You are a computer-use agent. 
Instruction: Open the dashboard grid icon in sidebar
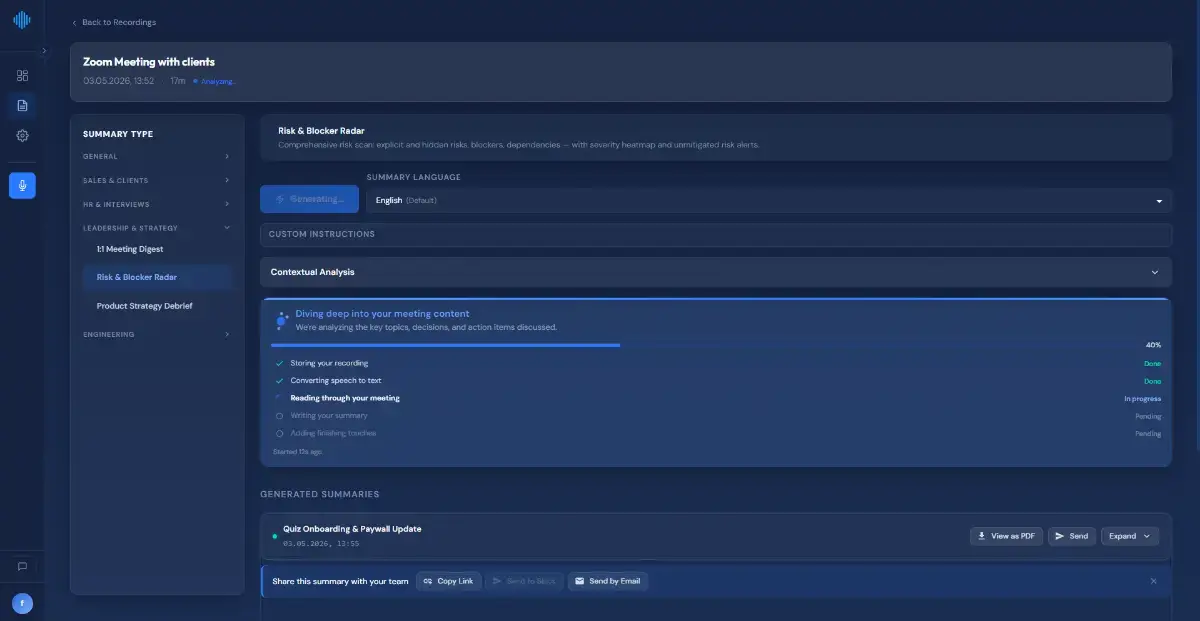[22, 76]
